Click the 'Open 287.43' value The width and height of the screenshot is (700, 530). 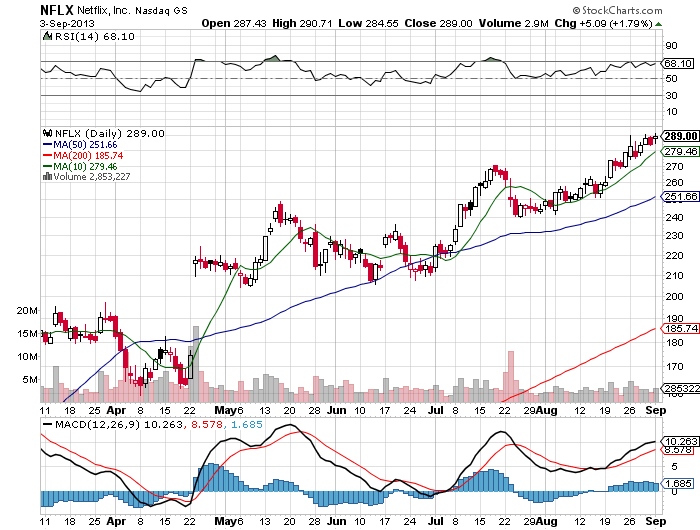233,23
